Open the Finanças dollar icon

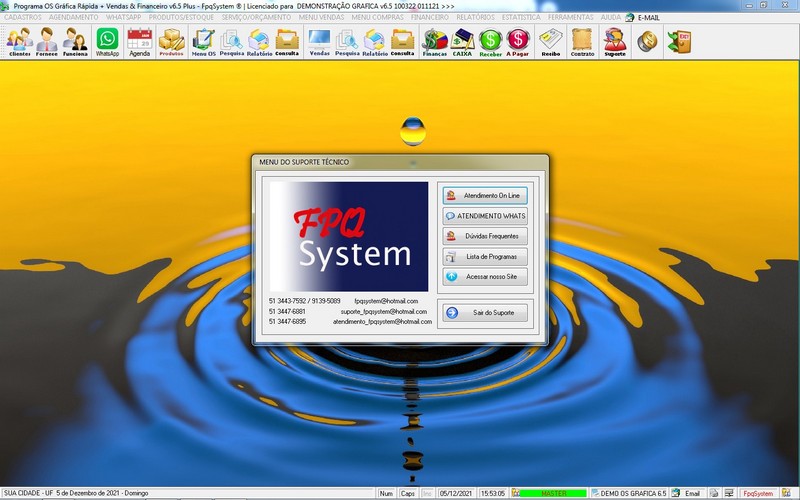(x=435, y=42)
